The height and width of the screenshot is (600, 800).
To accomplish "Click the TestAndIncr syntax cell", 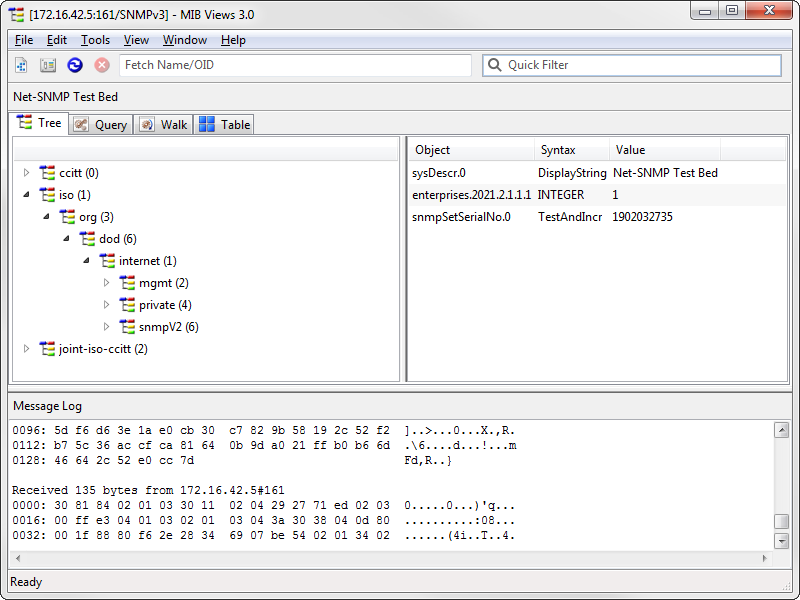I will click(x=570, y=217).
